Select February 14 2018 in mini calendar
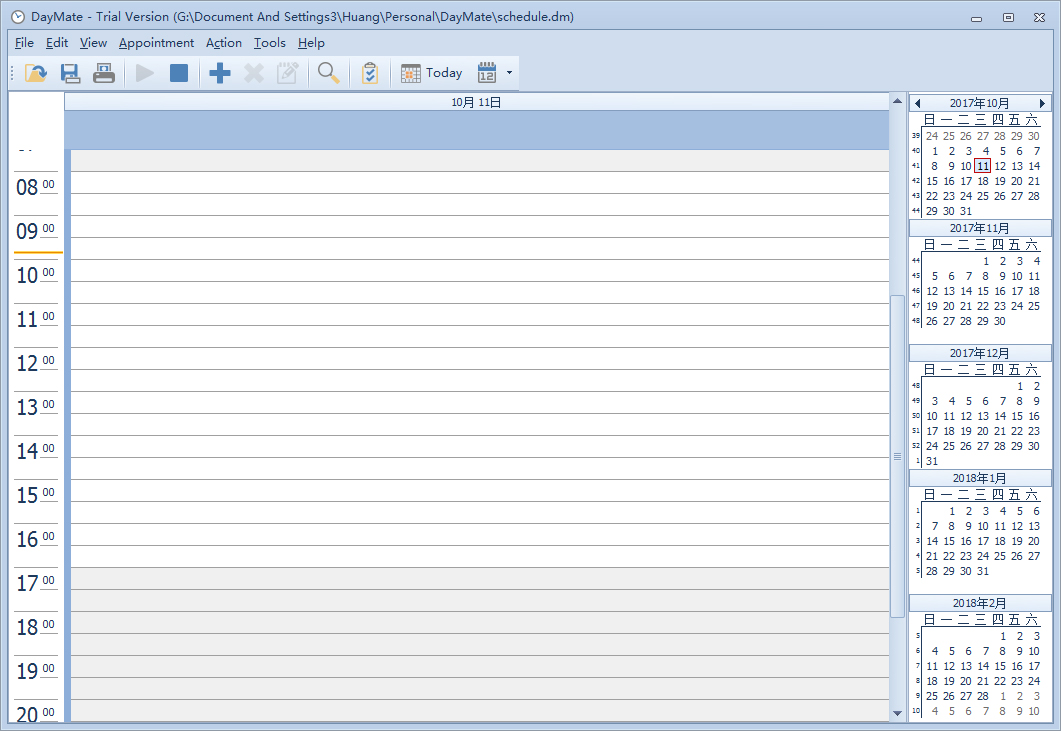1061x731 pixels. click(983, 666)
